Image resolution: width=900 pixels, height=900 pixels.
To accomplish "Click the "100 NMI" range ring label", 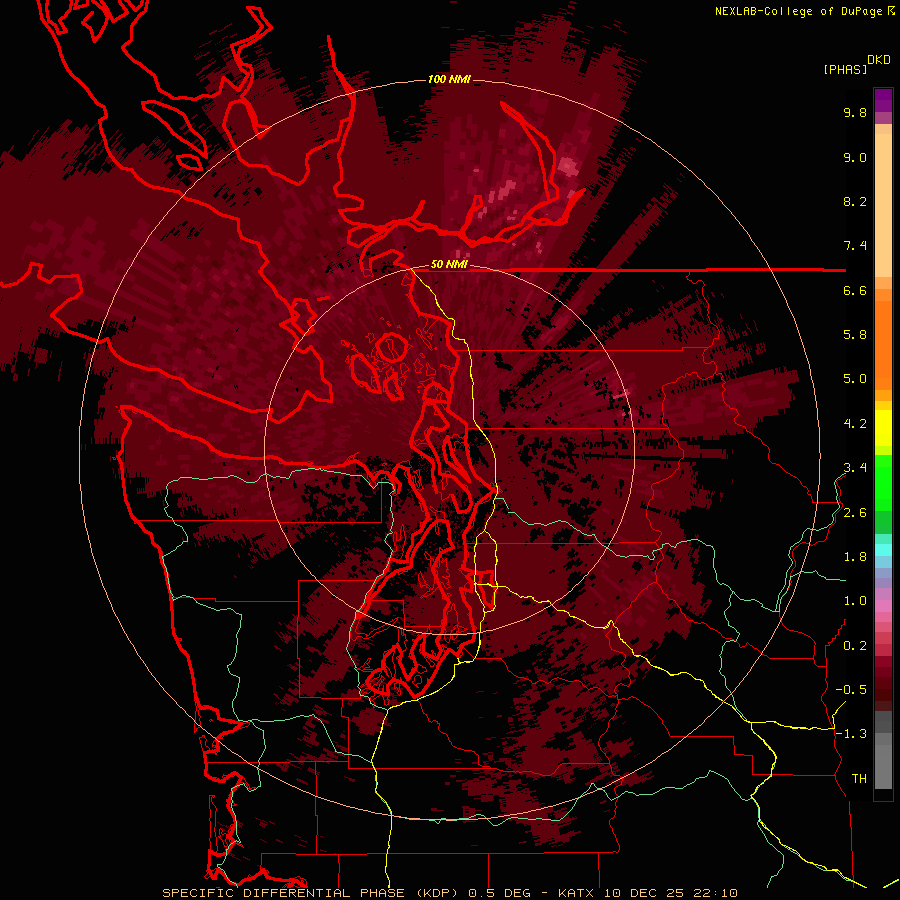I will 449,79.
